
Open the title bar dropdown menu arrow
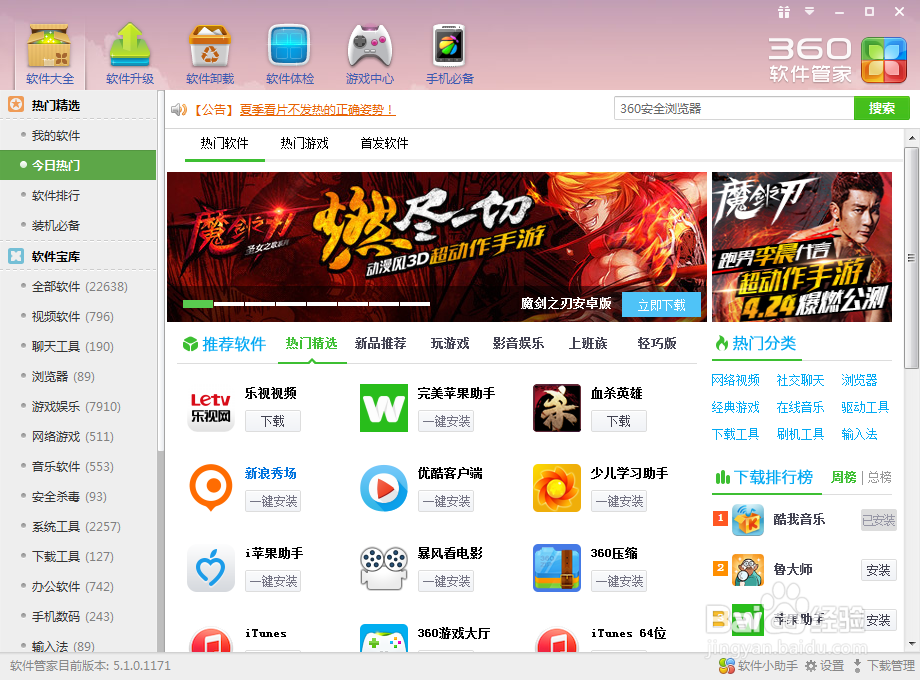tap(810, 11)
